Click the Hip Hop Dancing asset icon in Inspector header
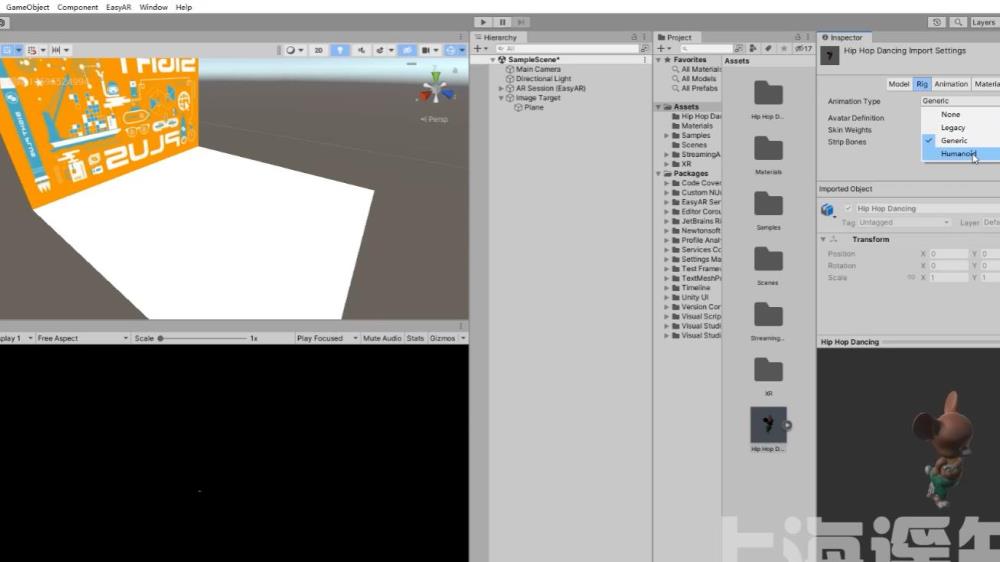The height and width of the screenshot is (562, 1000). tap(829, 55)
